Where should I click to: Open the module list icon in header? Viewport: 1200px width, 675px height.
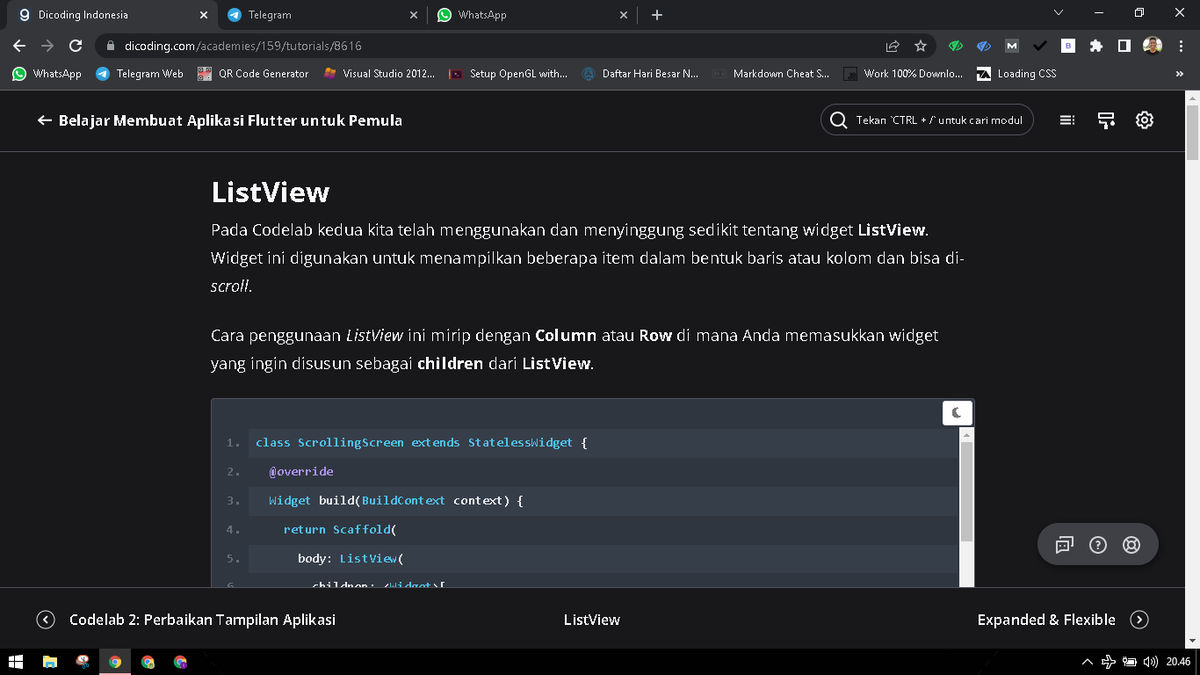click(1067, 120)
